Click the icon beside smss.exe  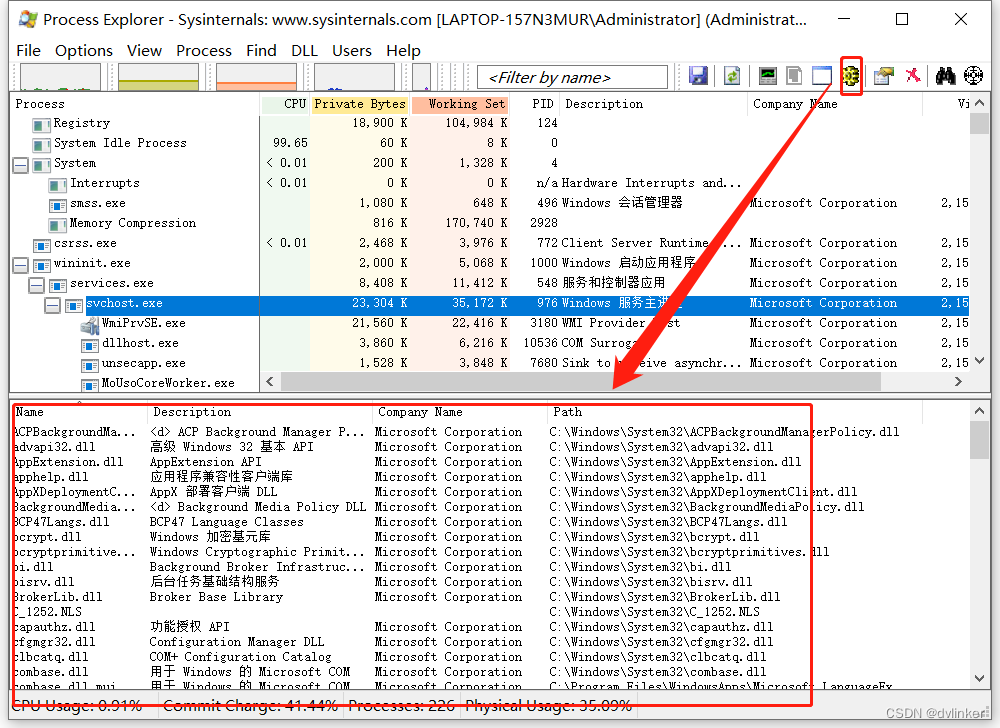(58, 204)
